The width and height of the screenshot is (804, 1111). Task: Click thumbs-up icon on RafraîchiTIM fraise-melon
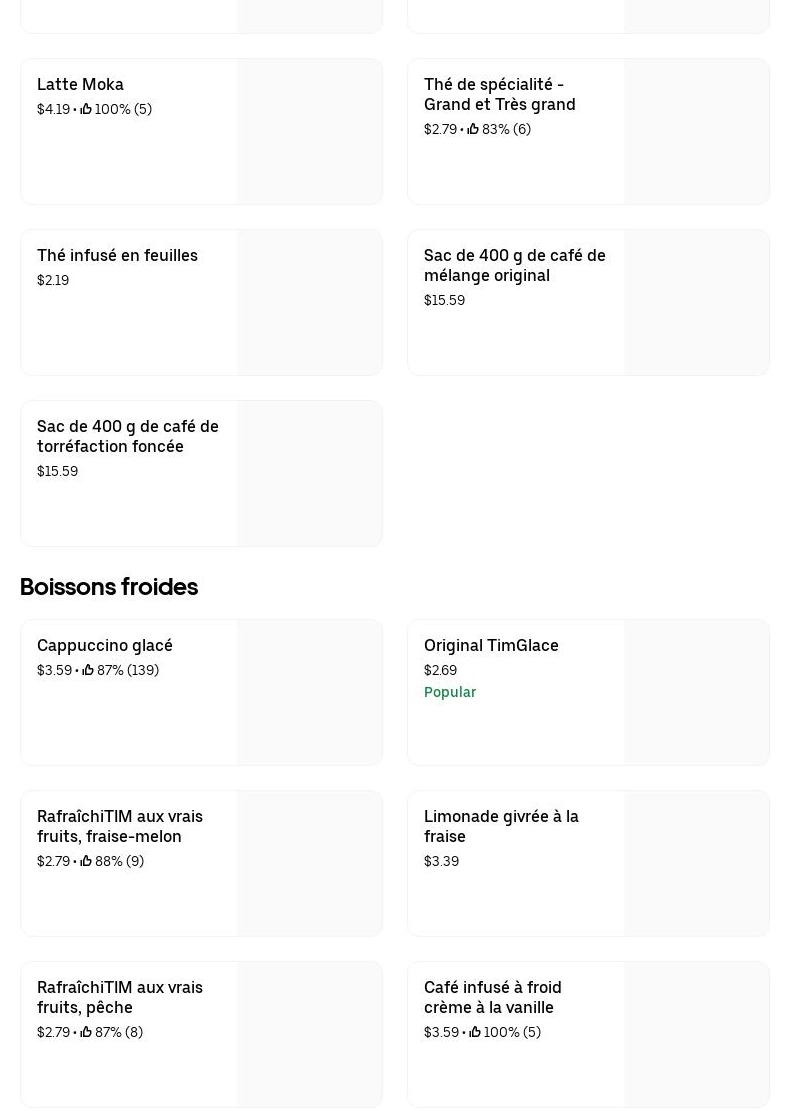tap(86, 861)
